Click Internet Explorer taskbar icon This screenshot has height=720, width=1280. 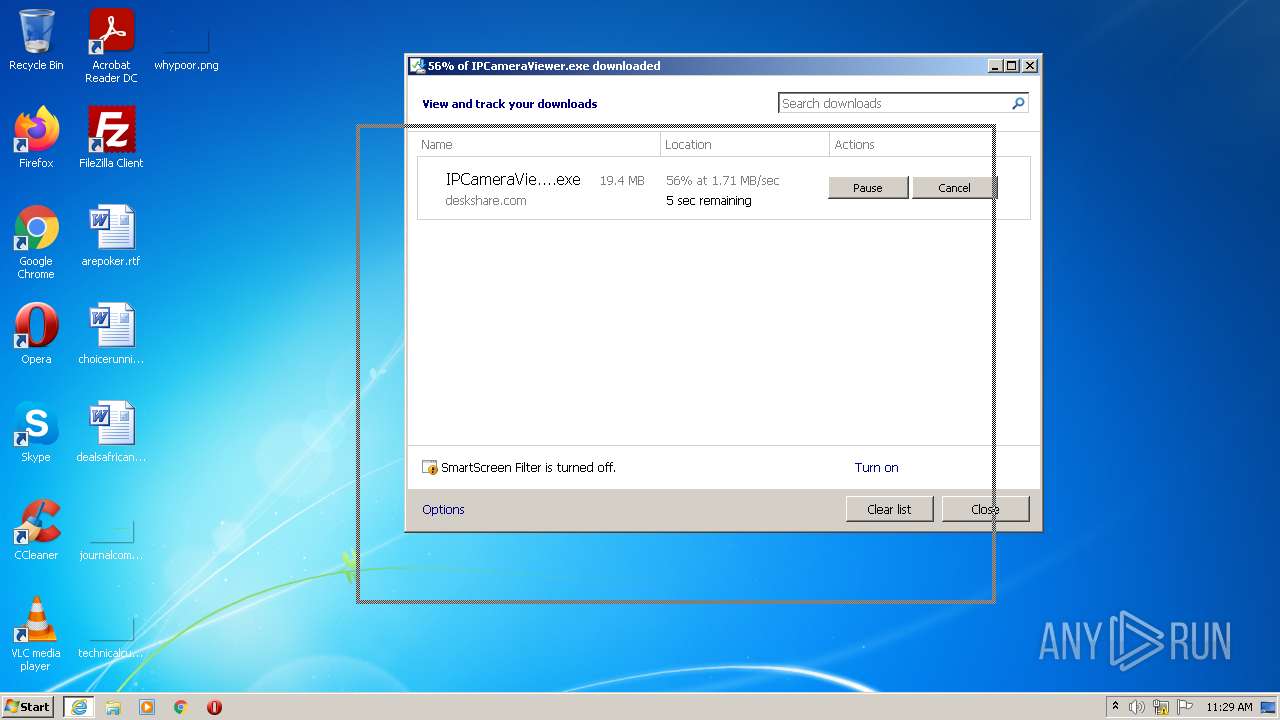pyautogui.click(x=79, y=707)
